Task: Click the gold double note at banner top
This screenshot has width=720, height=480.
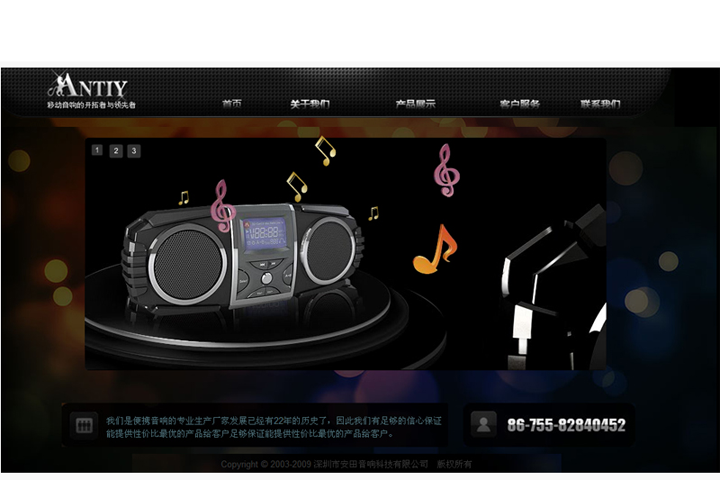Action: click(325, 150)
